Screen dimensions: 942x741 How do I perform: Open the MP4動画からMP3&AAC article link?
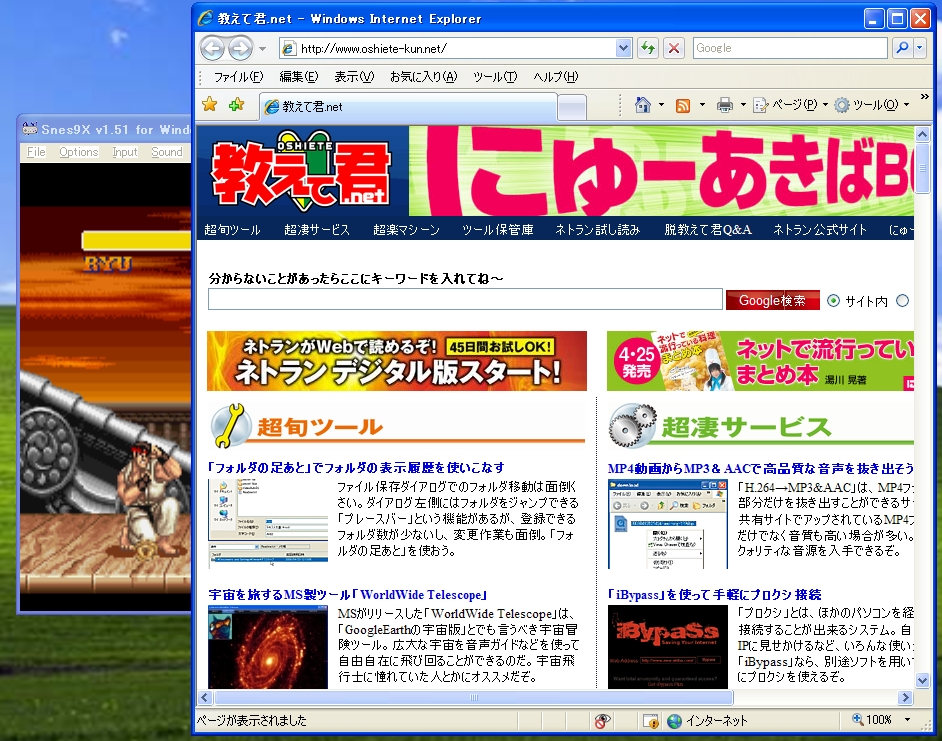click(x=761, y=469)
